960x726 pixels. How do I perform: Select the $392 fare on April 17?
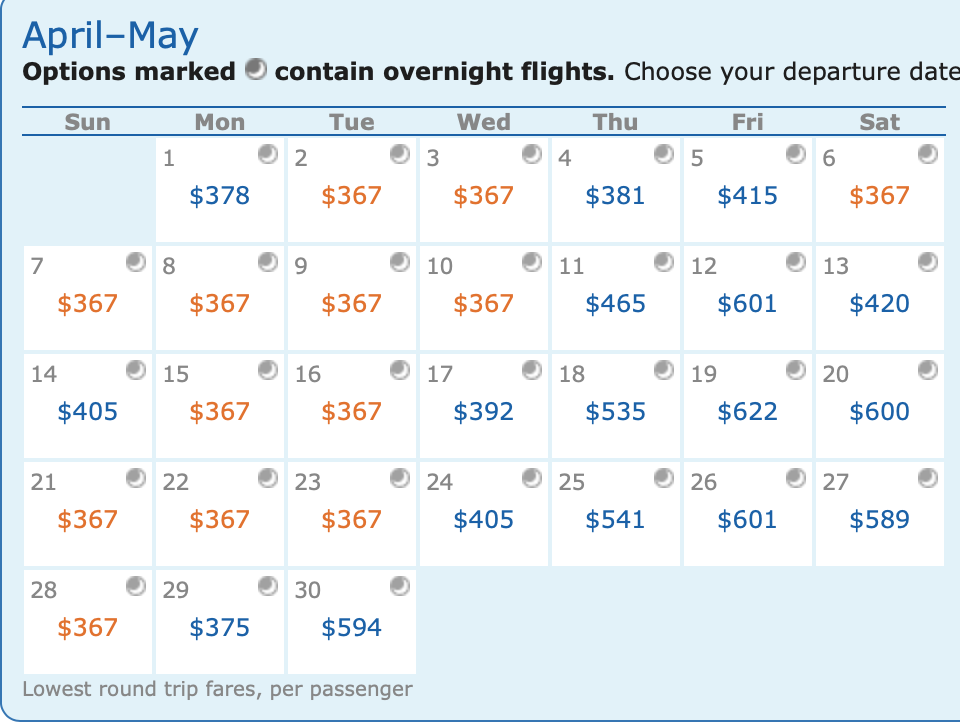(x=483, y=411)
